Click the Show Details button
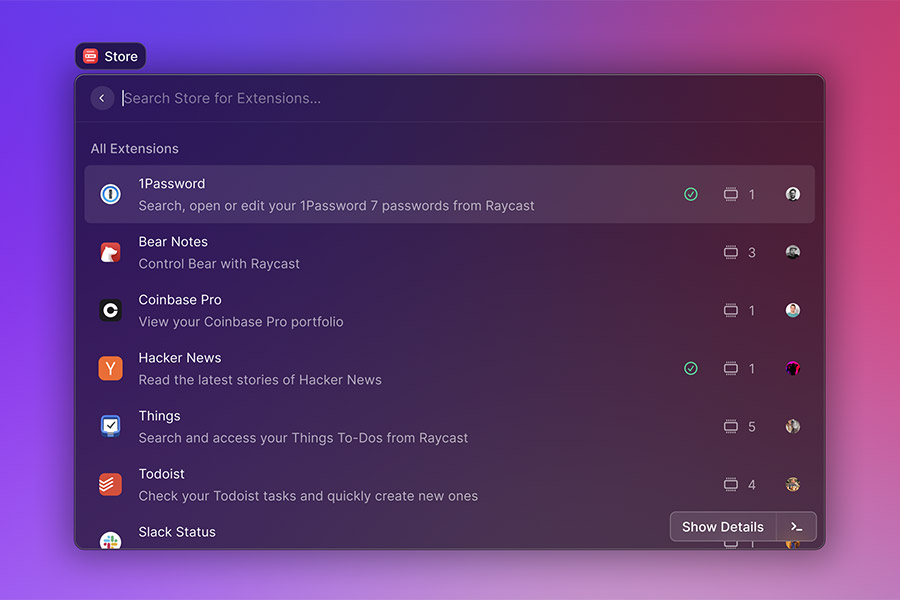The image size is (900, 600). 723,527
